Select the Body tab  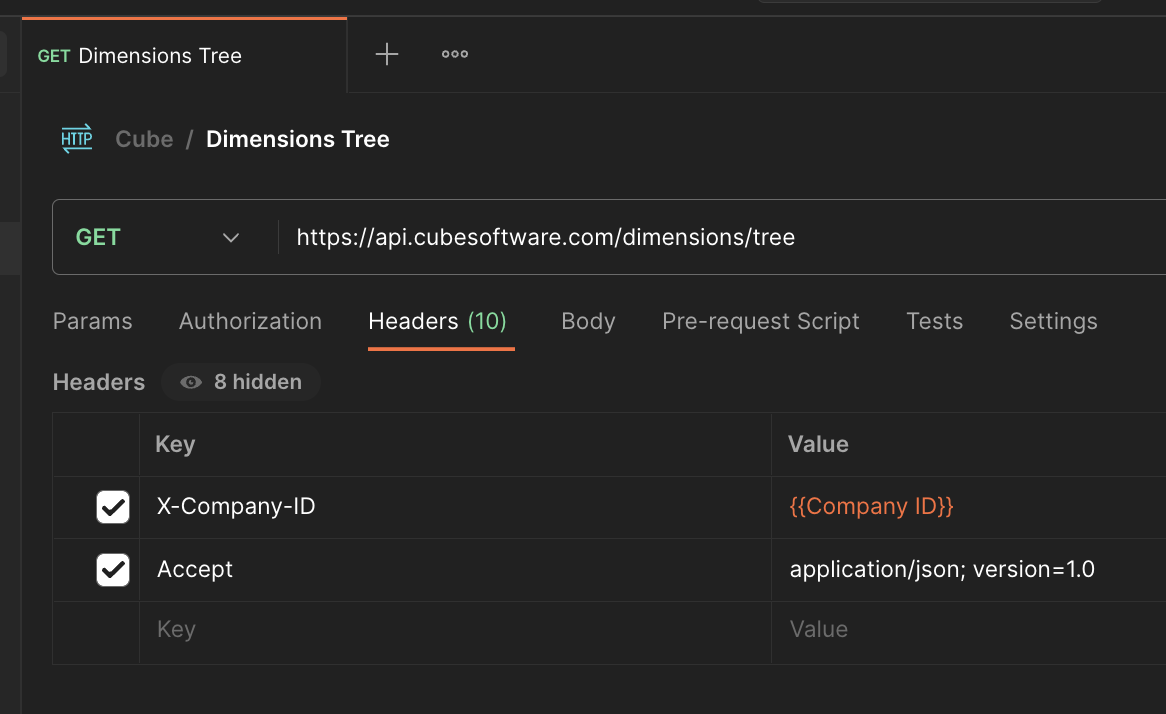[588, 322]
